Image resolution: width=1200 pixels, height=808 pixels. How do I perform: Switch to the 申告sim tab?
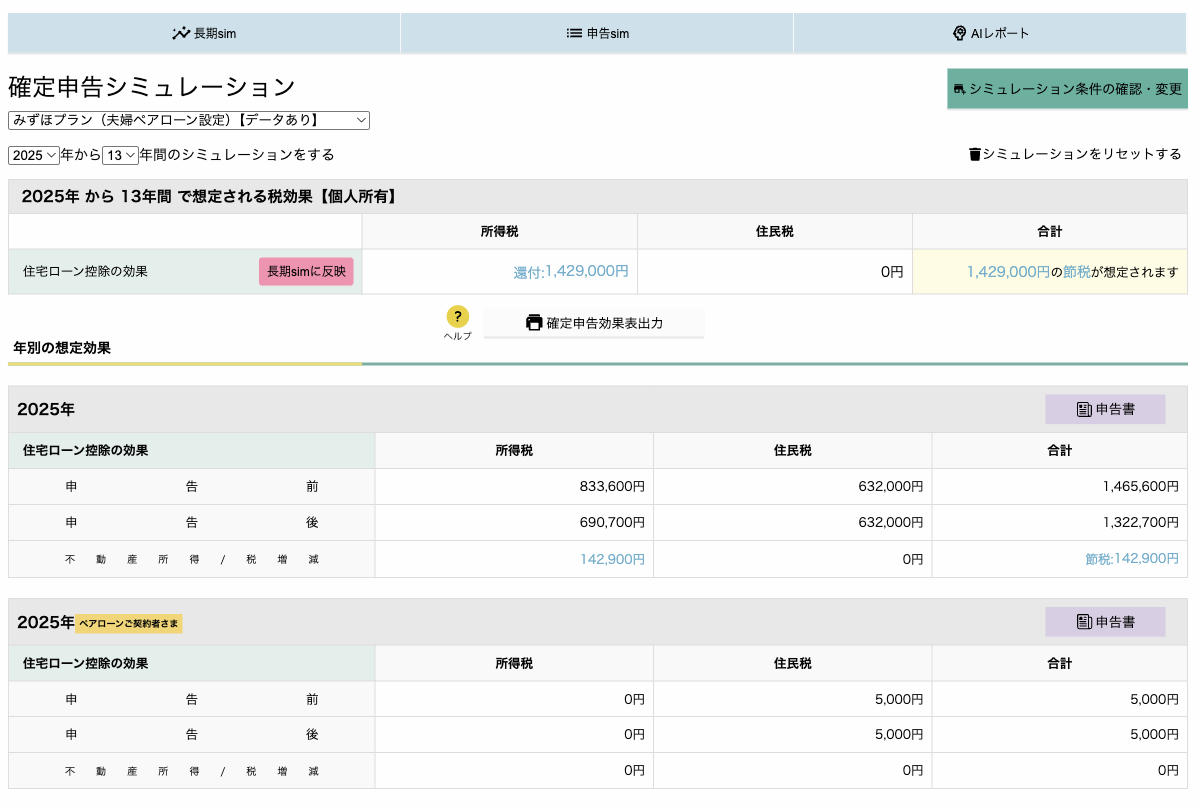pyautogui.click(x=597, y=33)
